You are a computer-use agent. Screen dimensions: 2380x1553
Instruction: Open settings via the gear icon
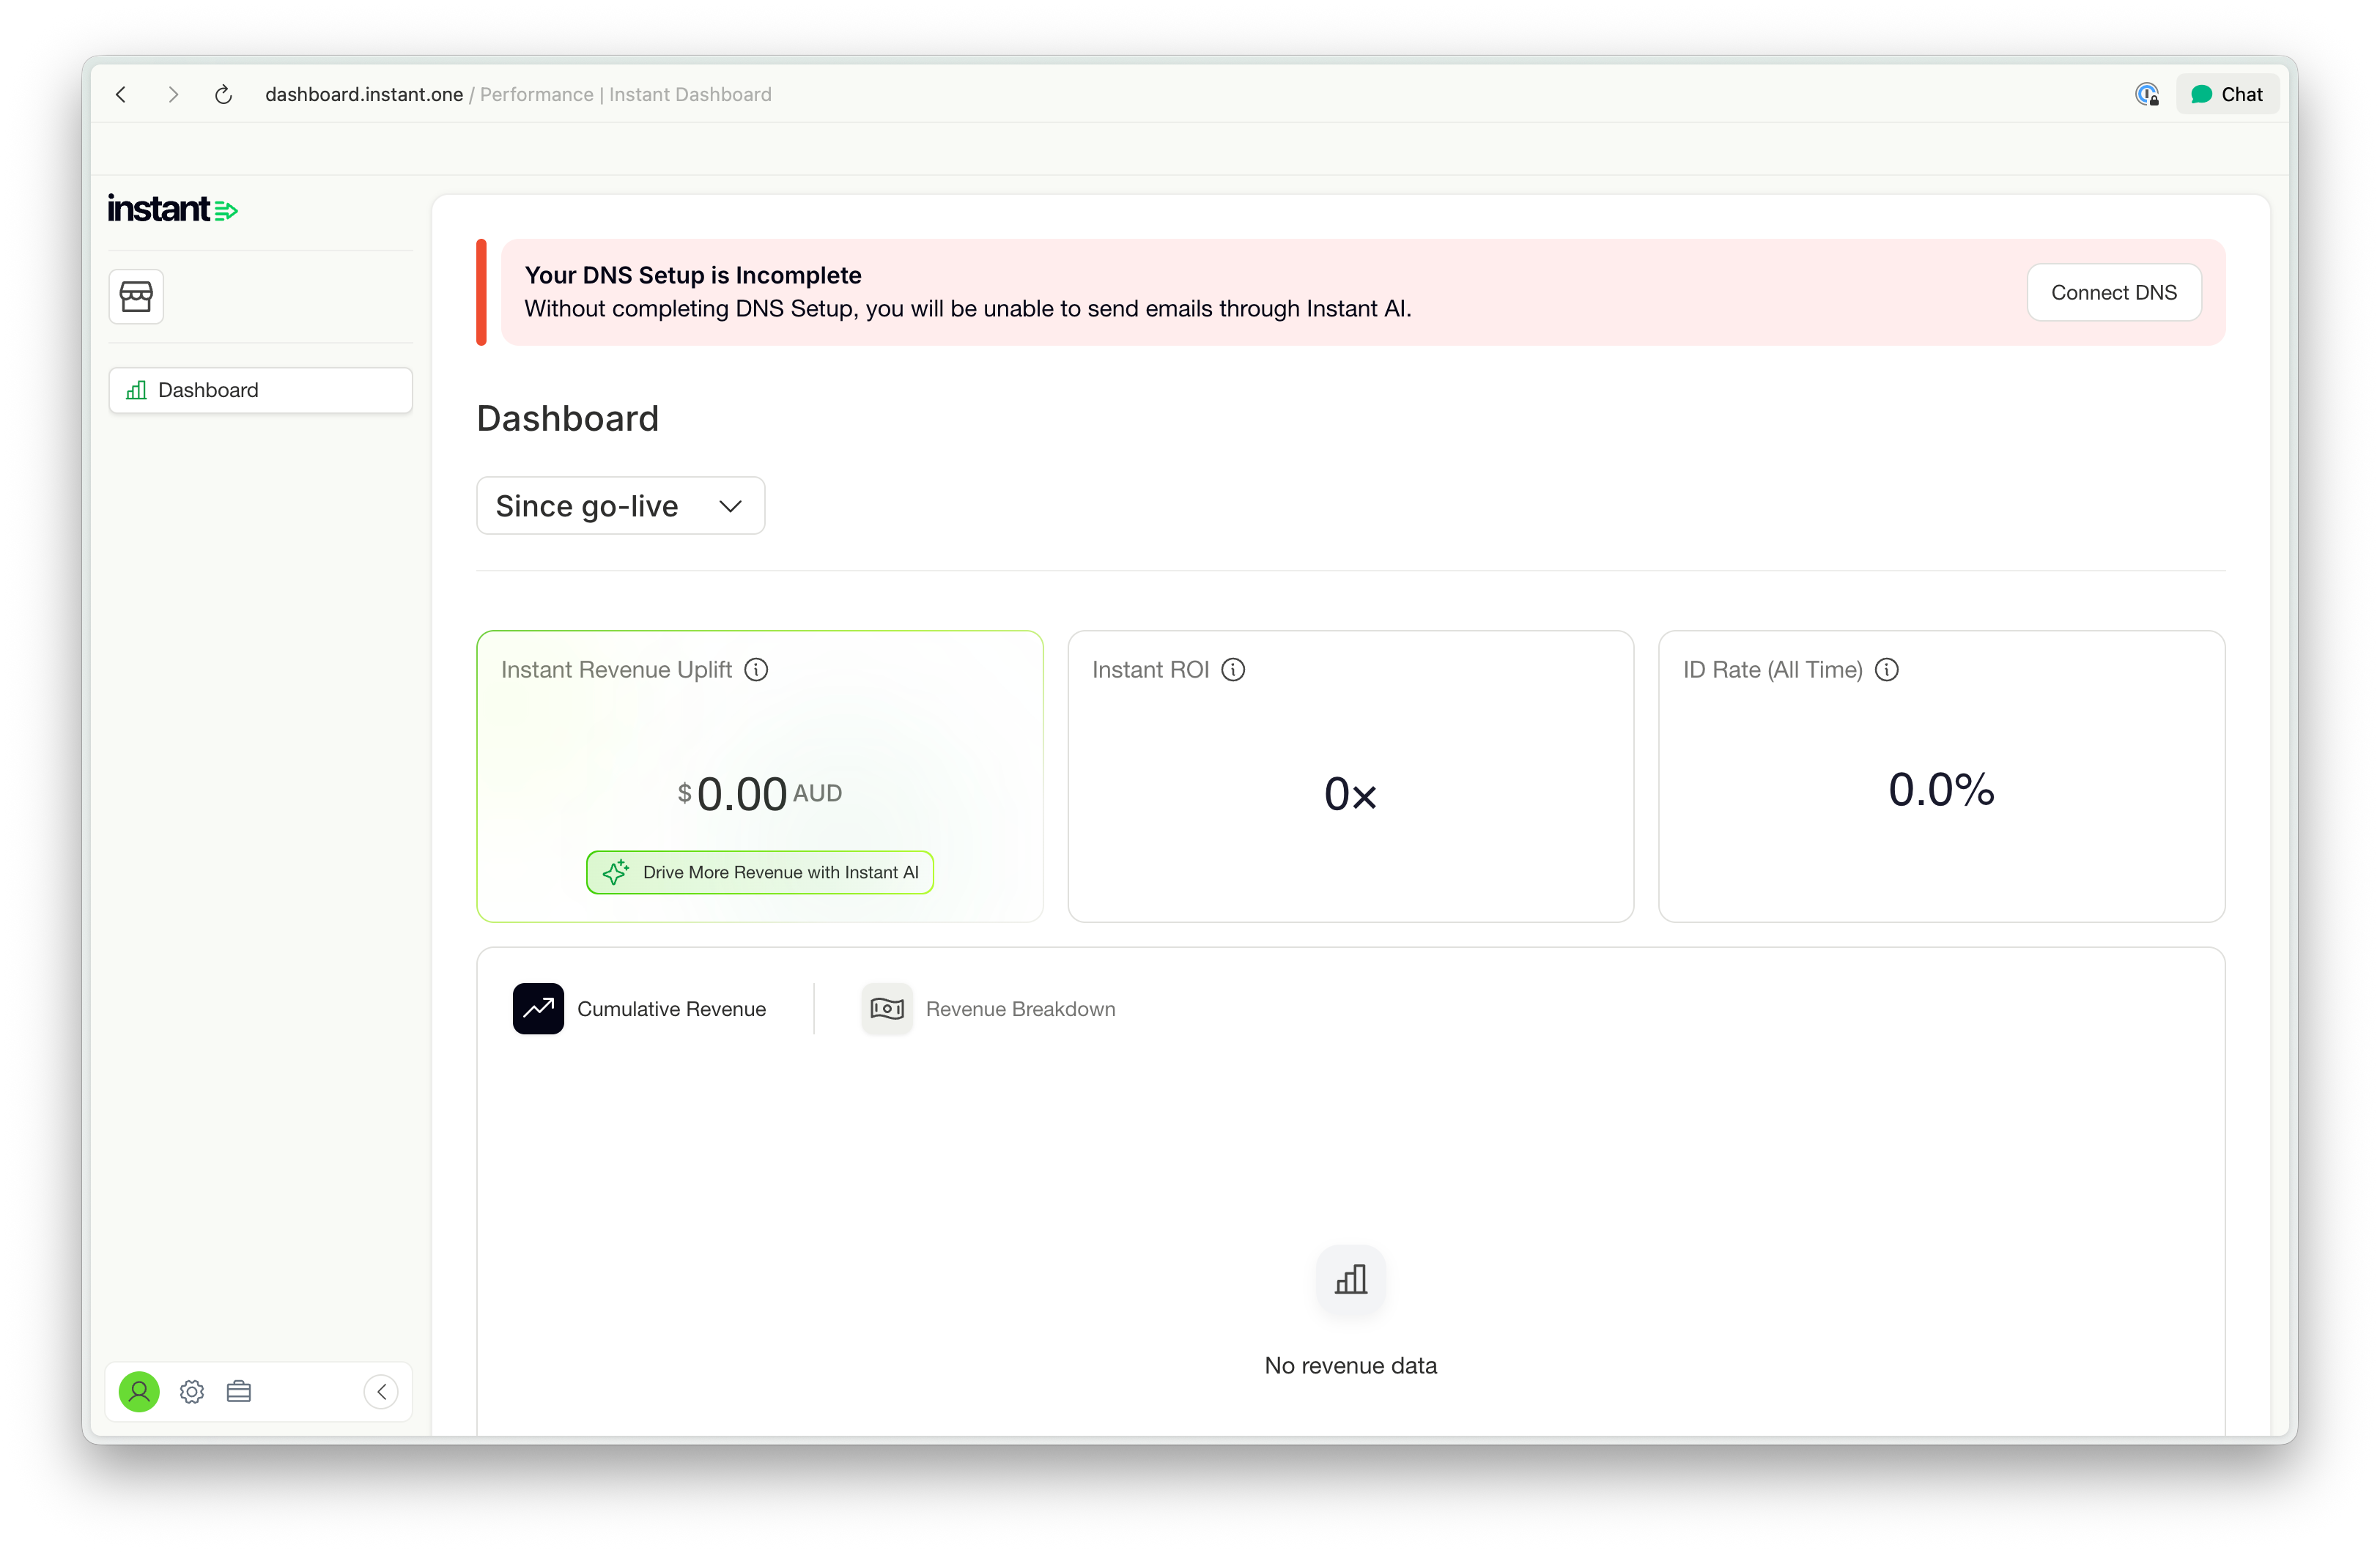pos(192,1391)
